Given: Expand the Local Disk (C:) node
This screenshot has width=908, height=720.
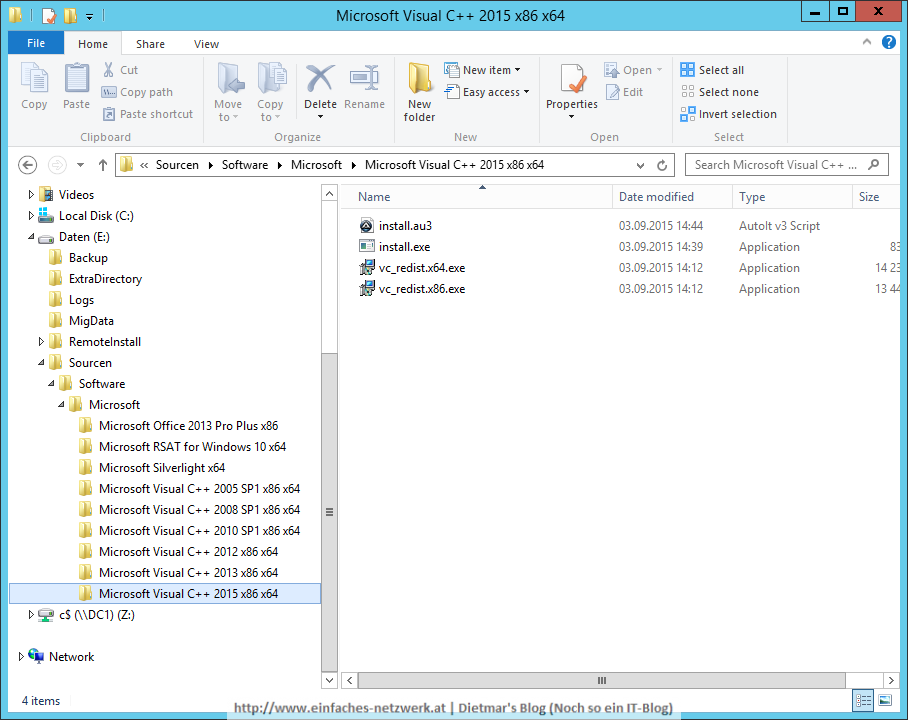Looking at the screenshot, I should tap(31, 215).
